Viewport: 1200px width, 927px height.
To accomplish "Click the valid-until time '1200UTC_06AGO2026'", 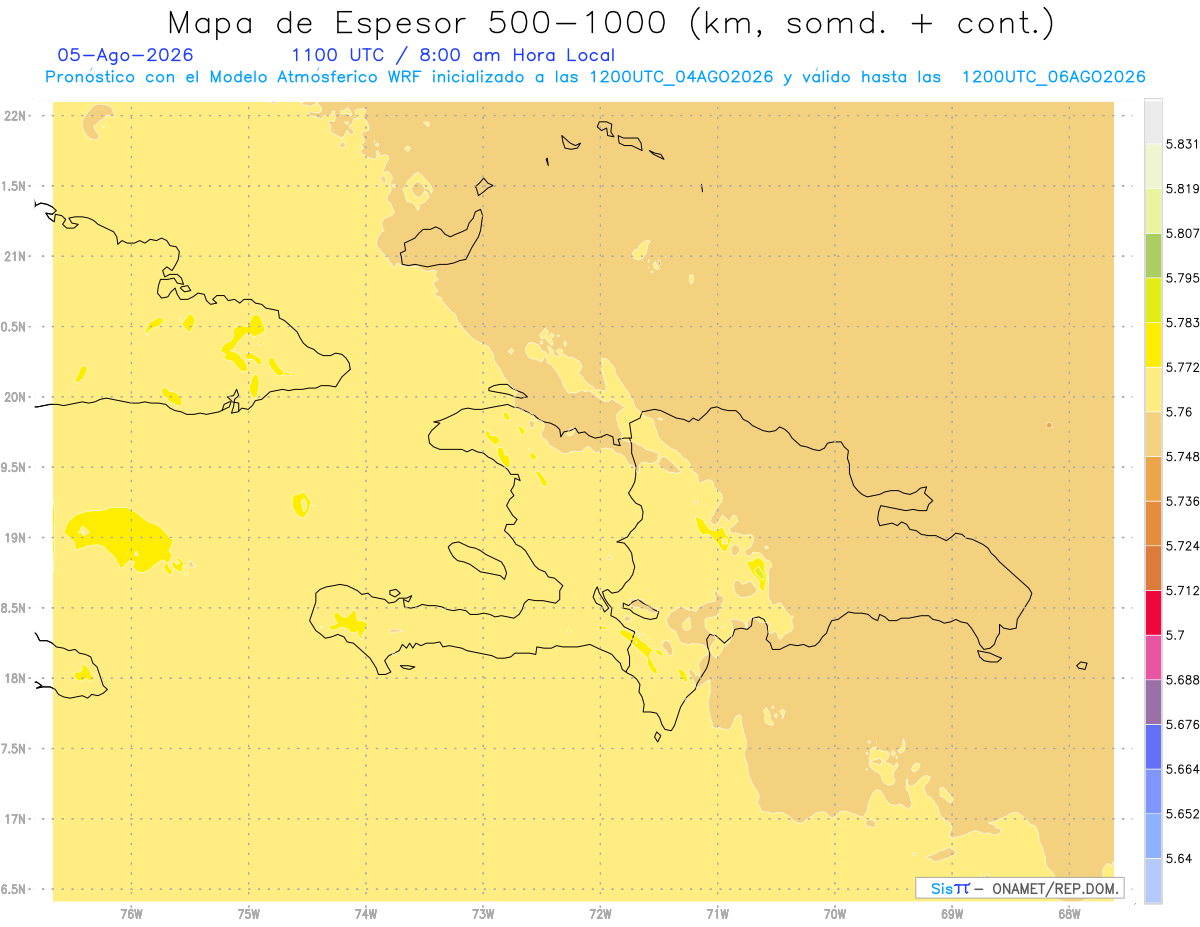I will [1053, 77].
